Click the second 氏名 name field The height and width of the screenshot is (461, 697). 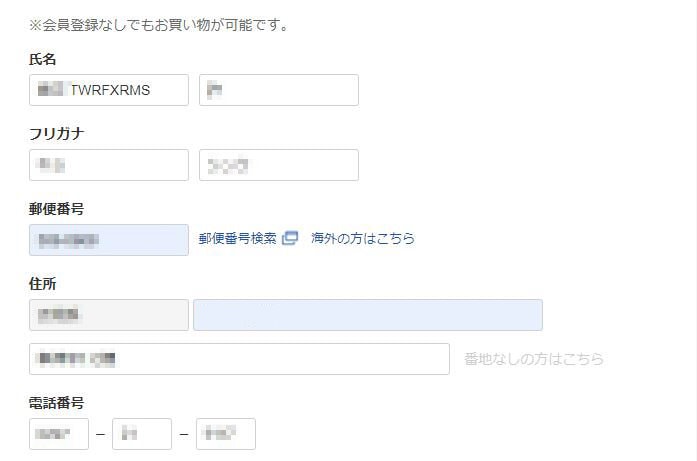click(278, 90)
